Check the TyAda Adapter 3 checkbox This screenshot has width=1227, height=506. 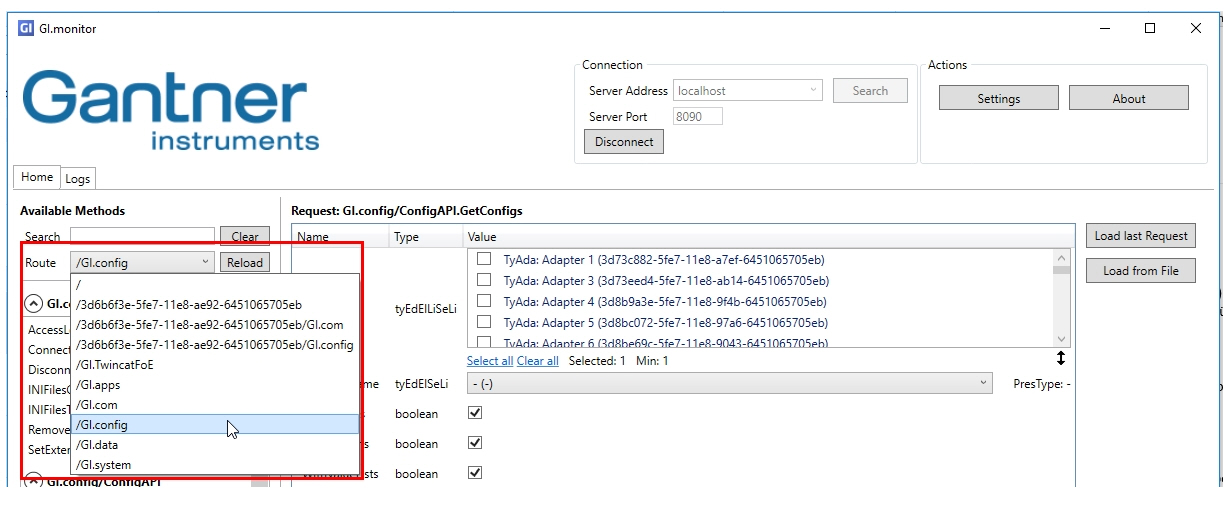(484, 281)
